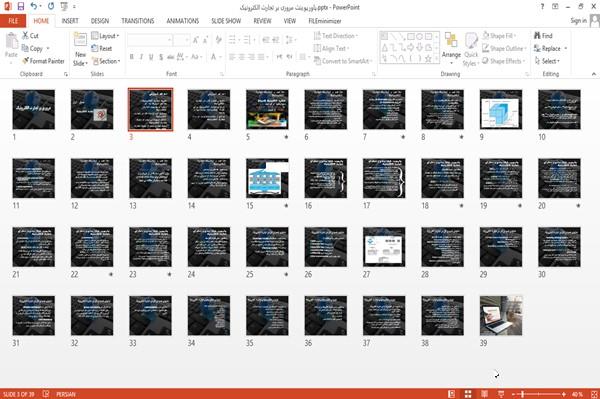Viewport: 600px width, 399px height.
Task: Click the Undo arrow icon
Action: (33, 7)
